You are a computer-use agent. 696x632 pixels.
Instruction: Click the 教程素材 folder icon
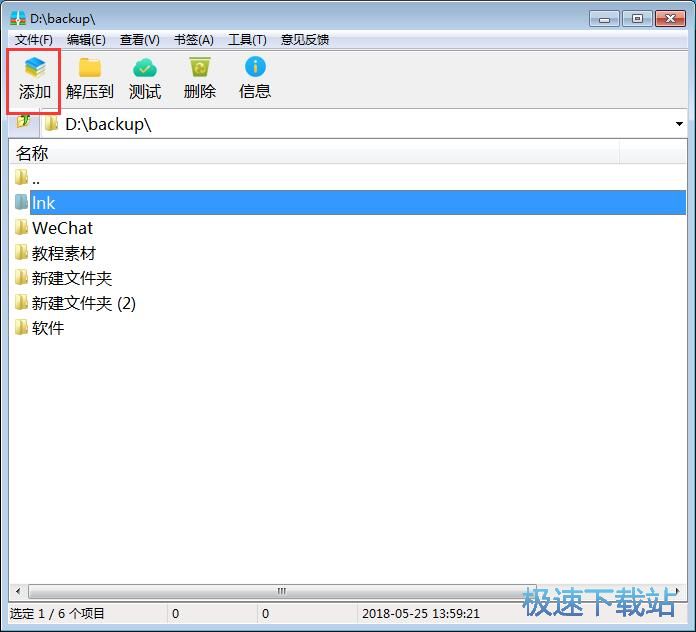coord(21,253)
